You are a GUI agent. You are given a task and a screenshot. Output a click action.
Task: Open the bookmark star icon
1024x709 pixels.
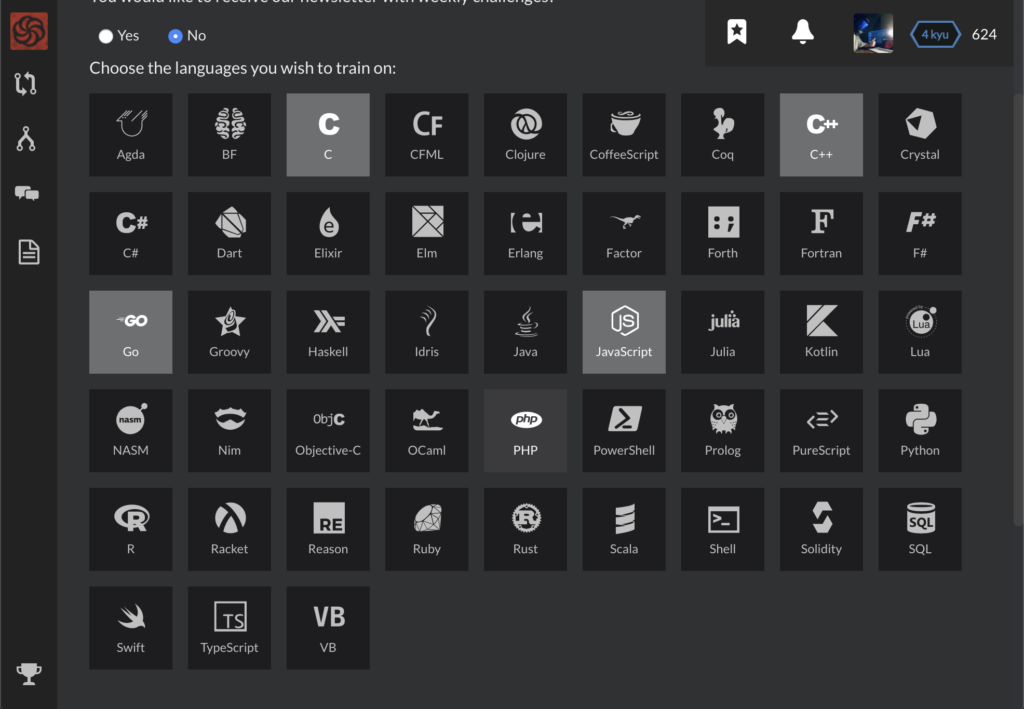(x=737, y=31)
